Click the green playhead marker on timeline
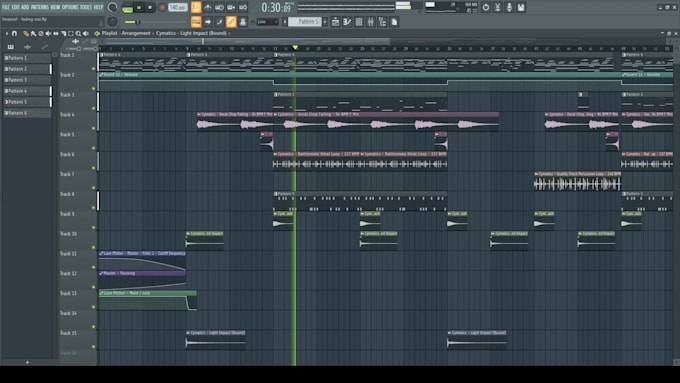This screenshot has width=680, height=383. coord(295,47)
